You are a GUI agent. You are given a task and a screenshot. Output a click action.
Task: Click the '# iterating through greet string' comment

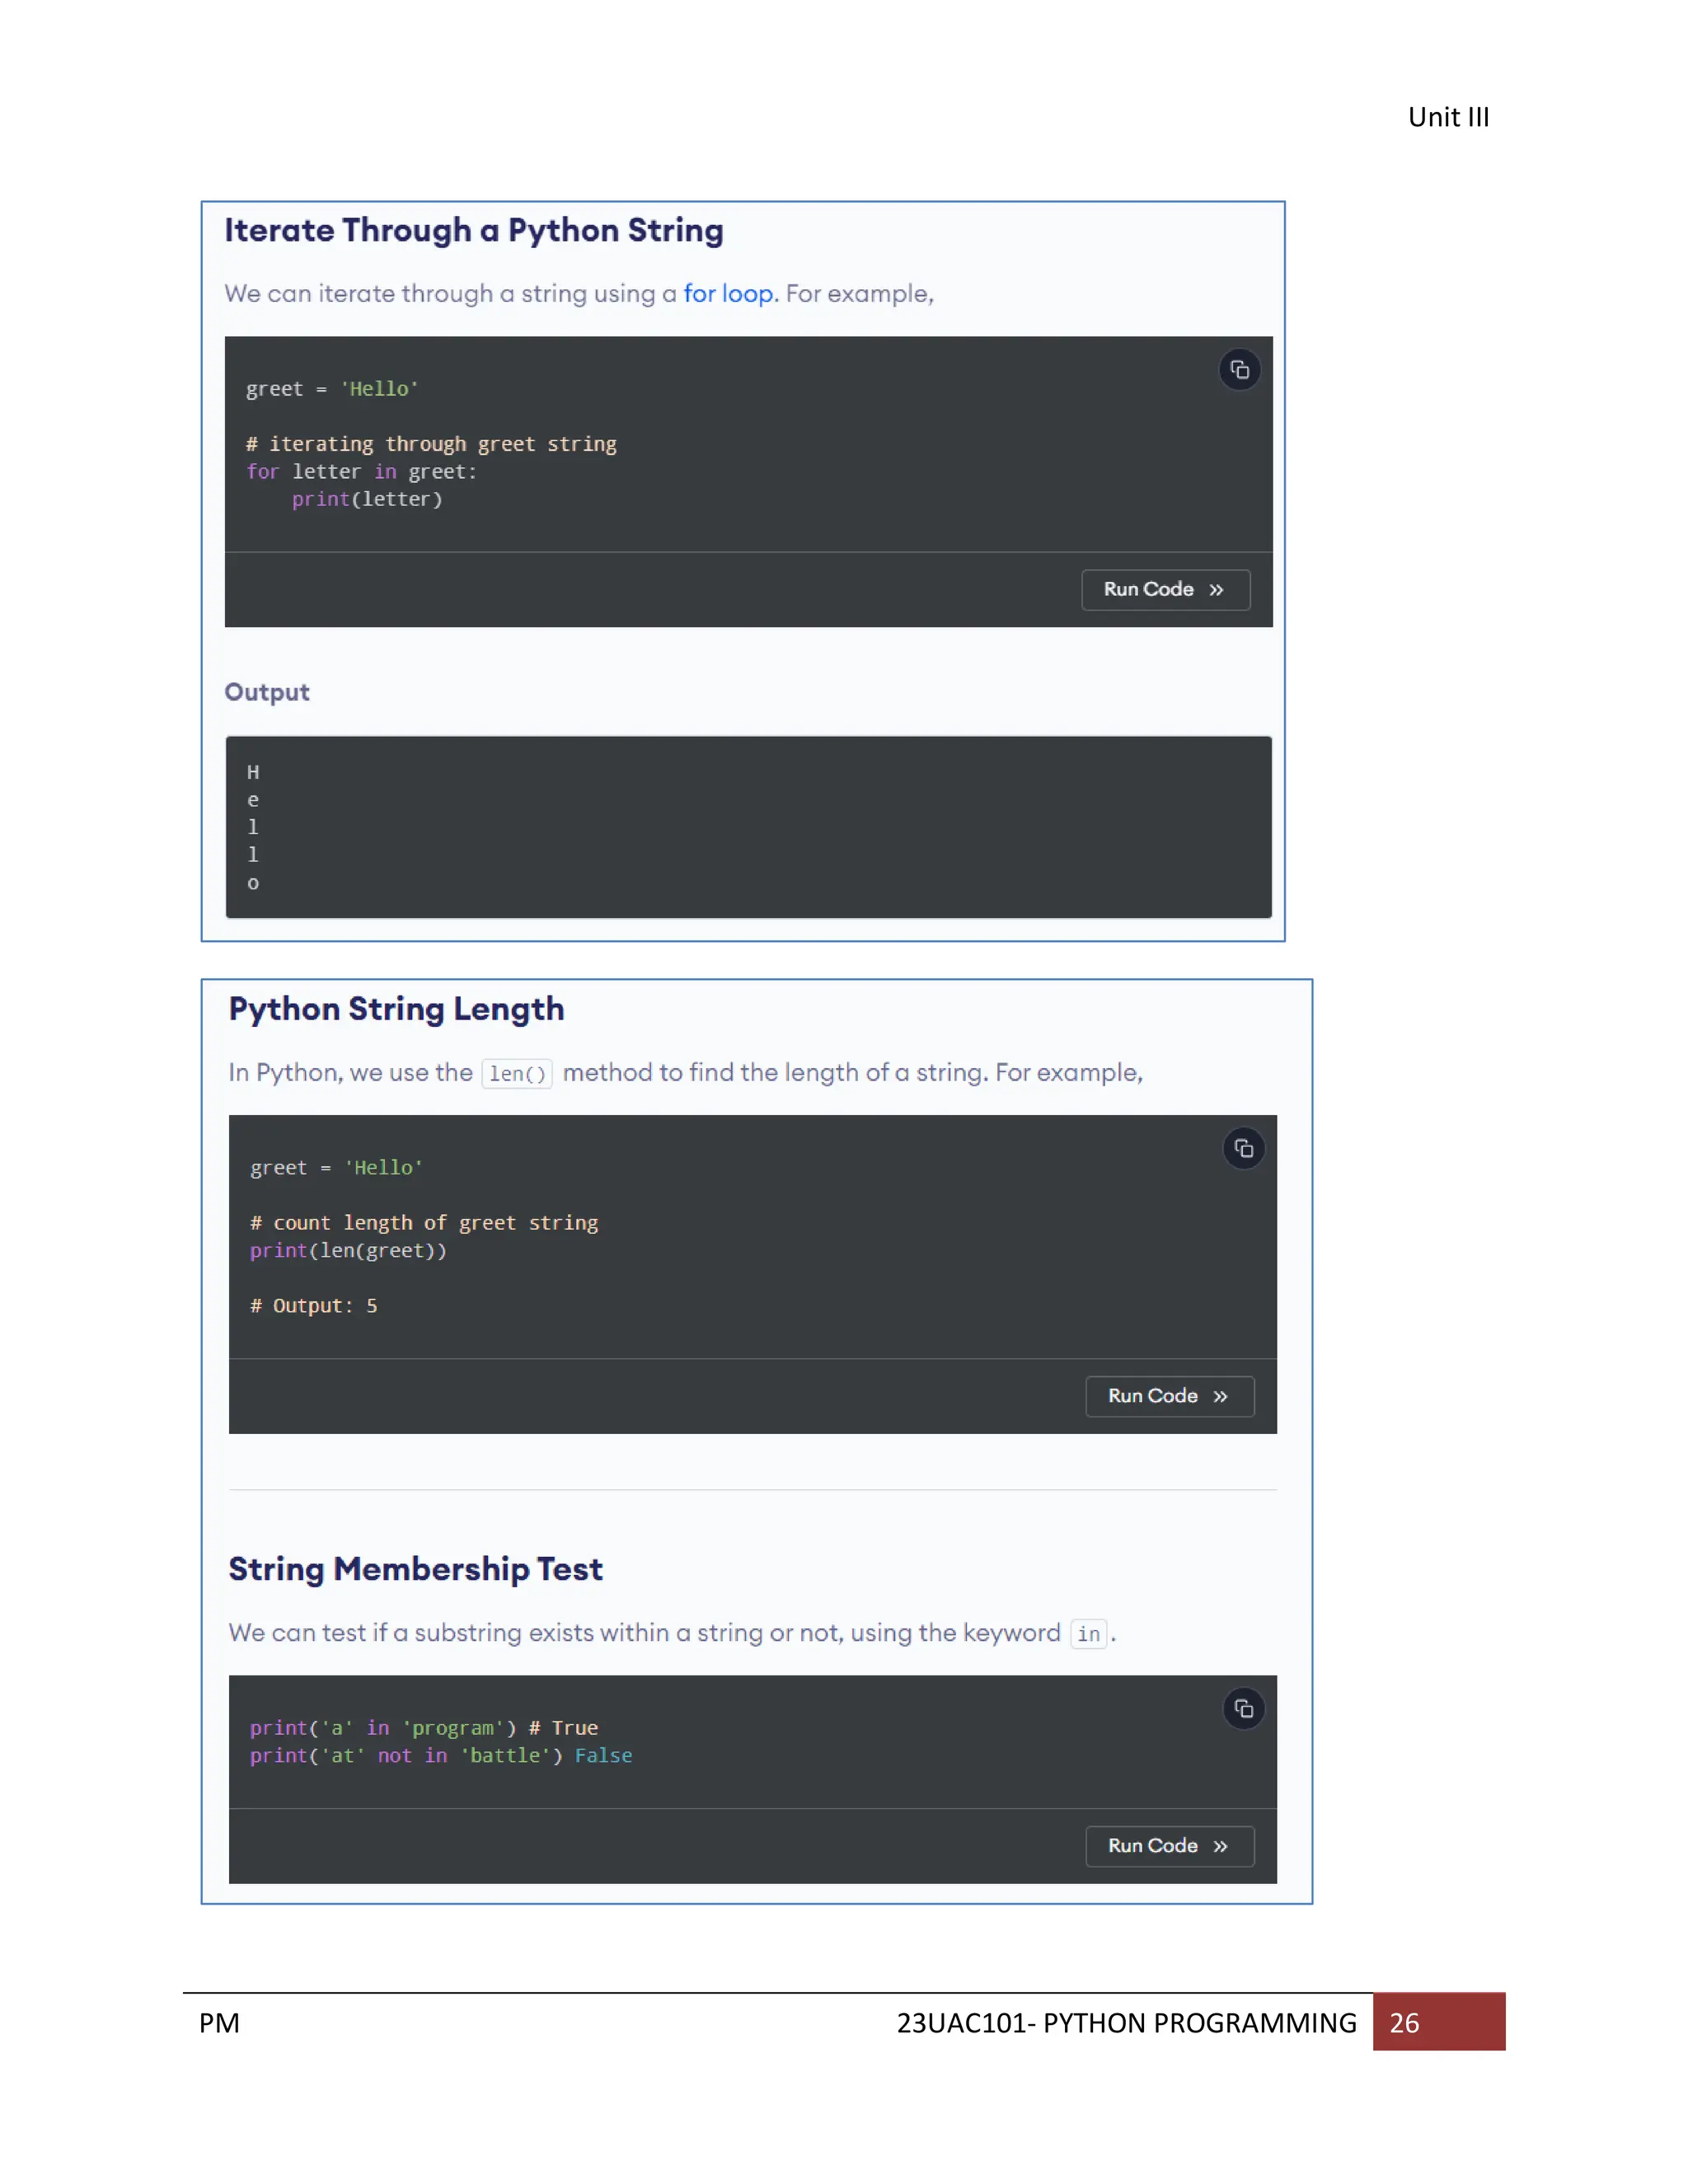coord(431,444)
